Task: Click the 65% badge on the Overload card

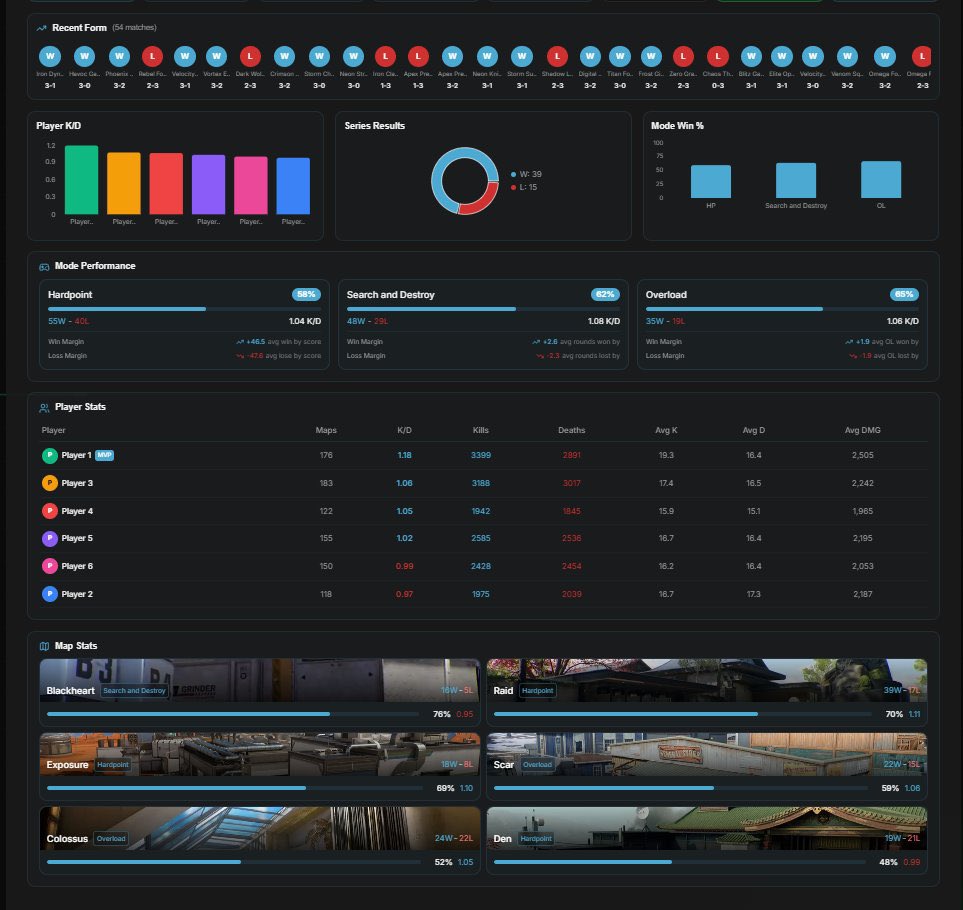Action: (x=902, y=294)
